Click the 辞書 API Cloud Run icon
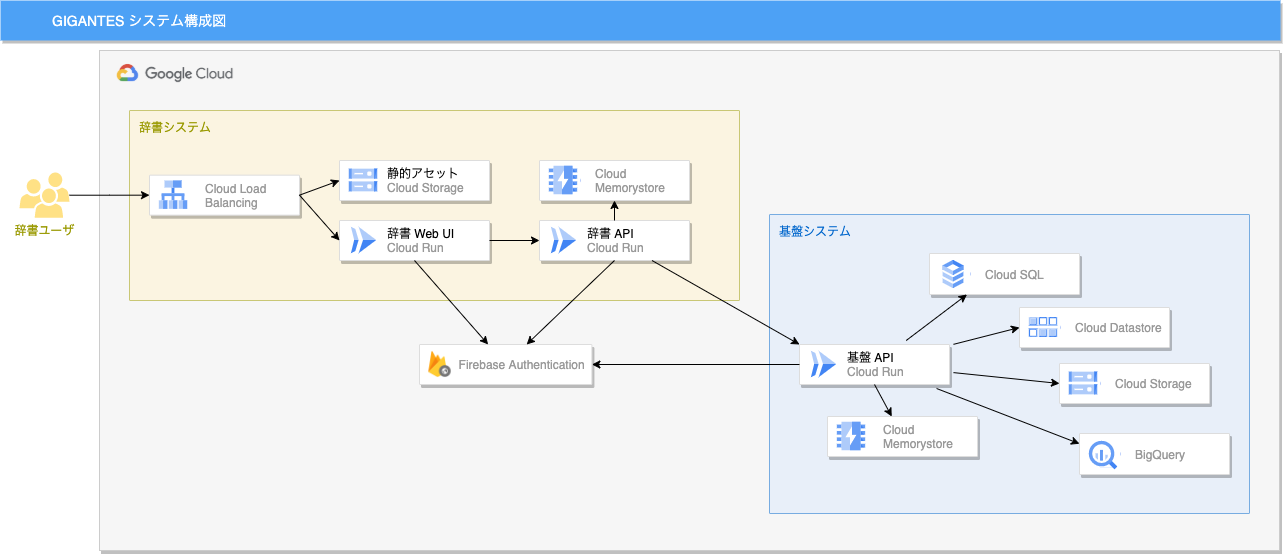 point(563,241)
